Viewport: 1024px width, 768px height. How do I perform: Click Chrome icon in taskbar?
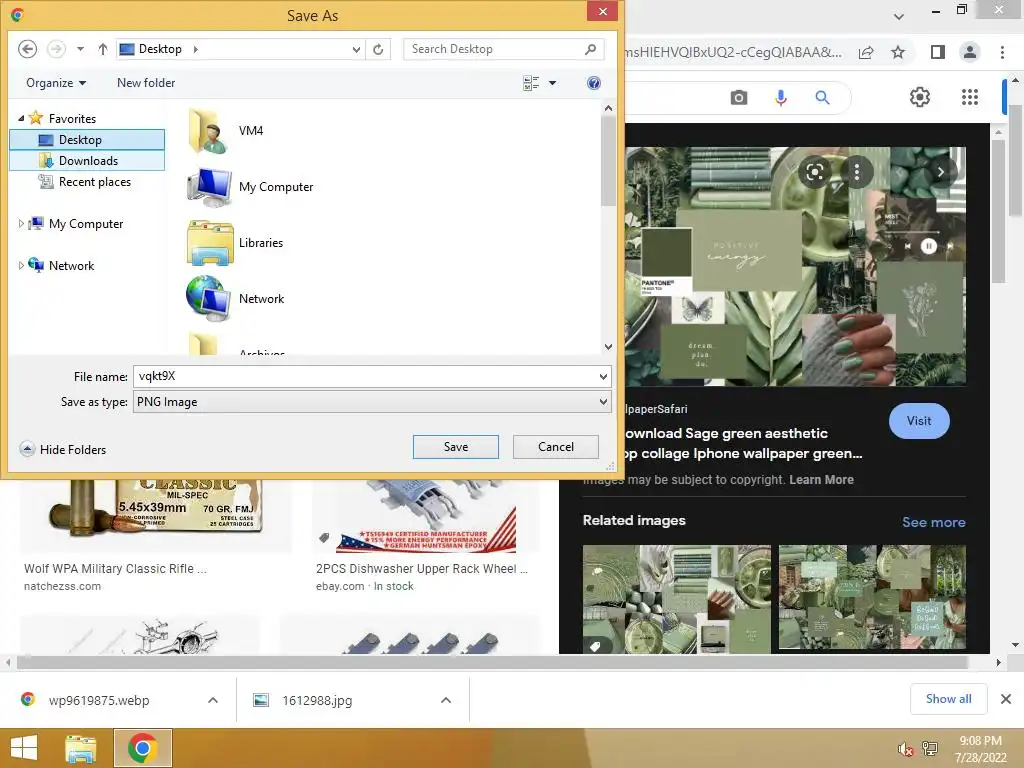point(143,748)
